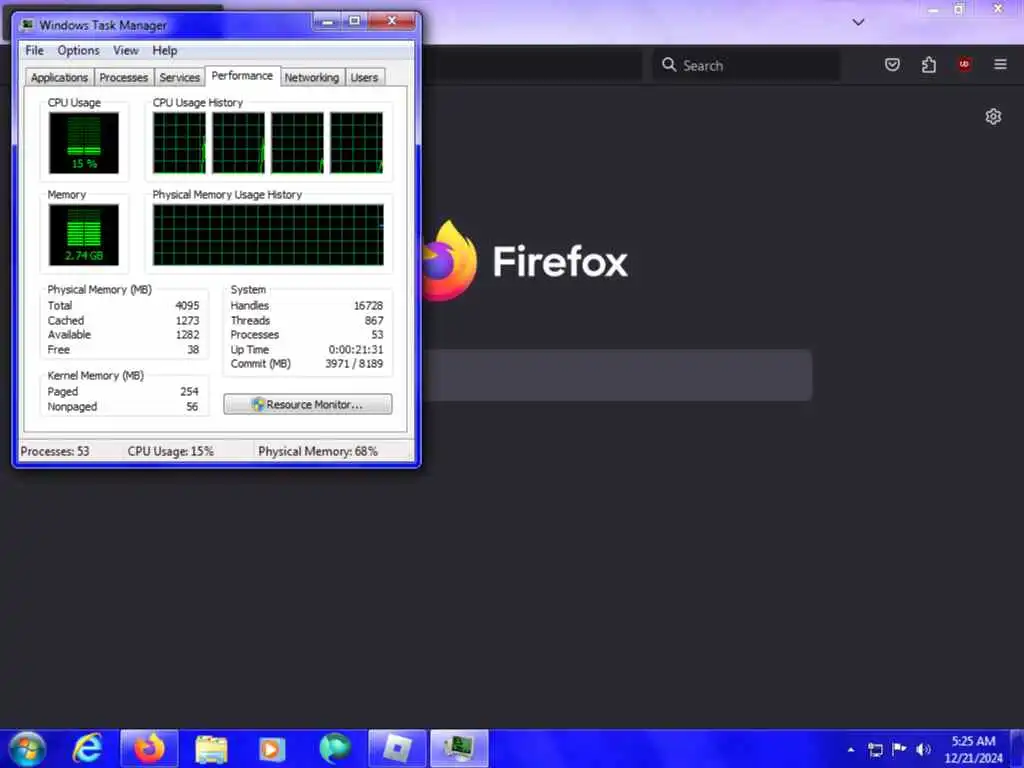The image size is (1024, 768).
Task: Click the Threads value 867
Action: pos(374,321)
